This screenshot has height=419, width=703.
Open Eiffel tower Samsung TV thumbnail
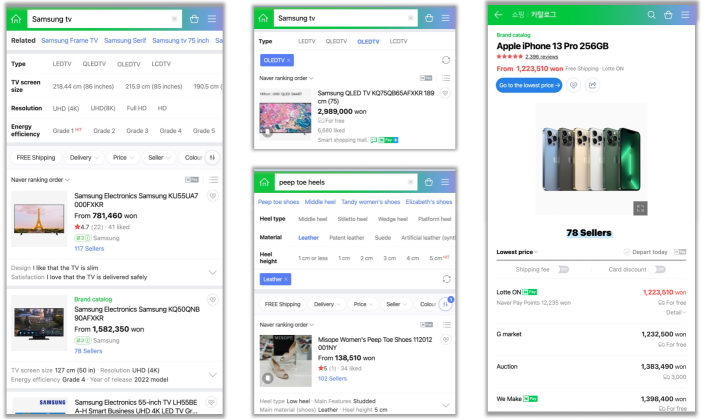coord(39,219)
